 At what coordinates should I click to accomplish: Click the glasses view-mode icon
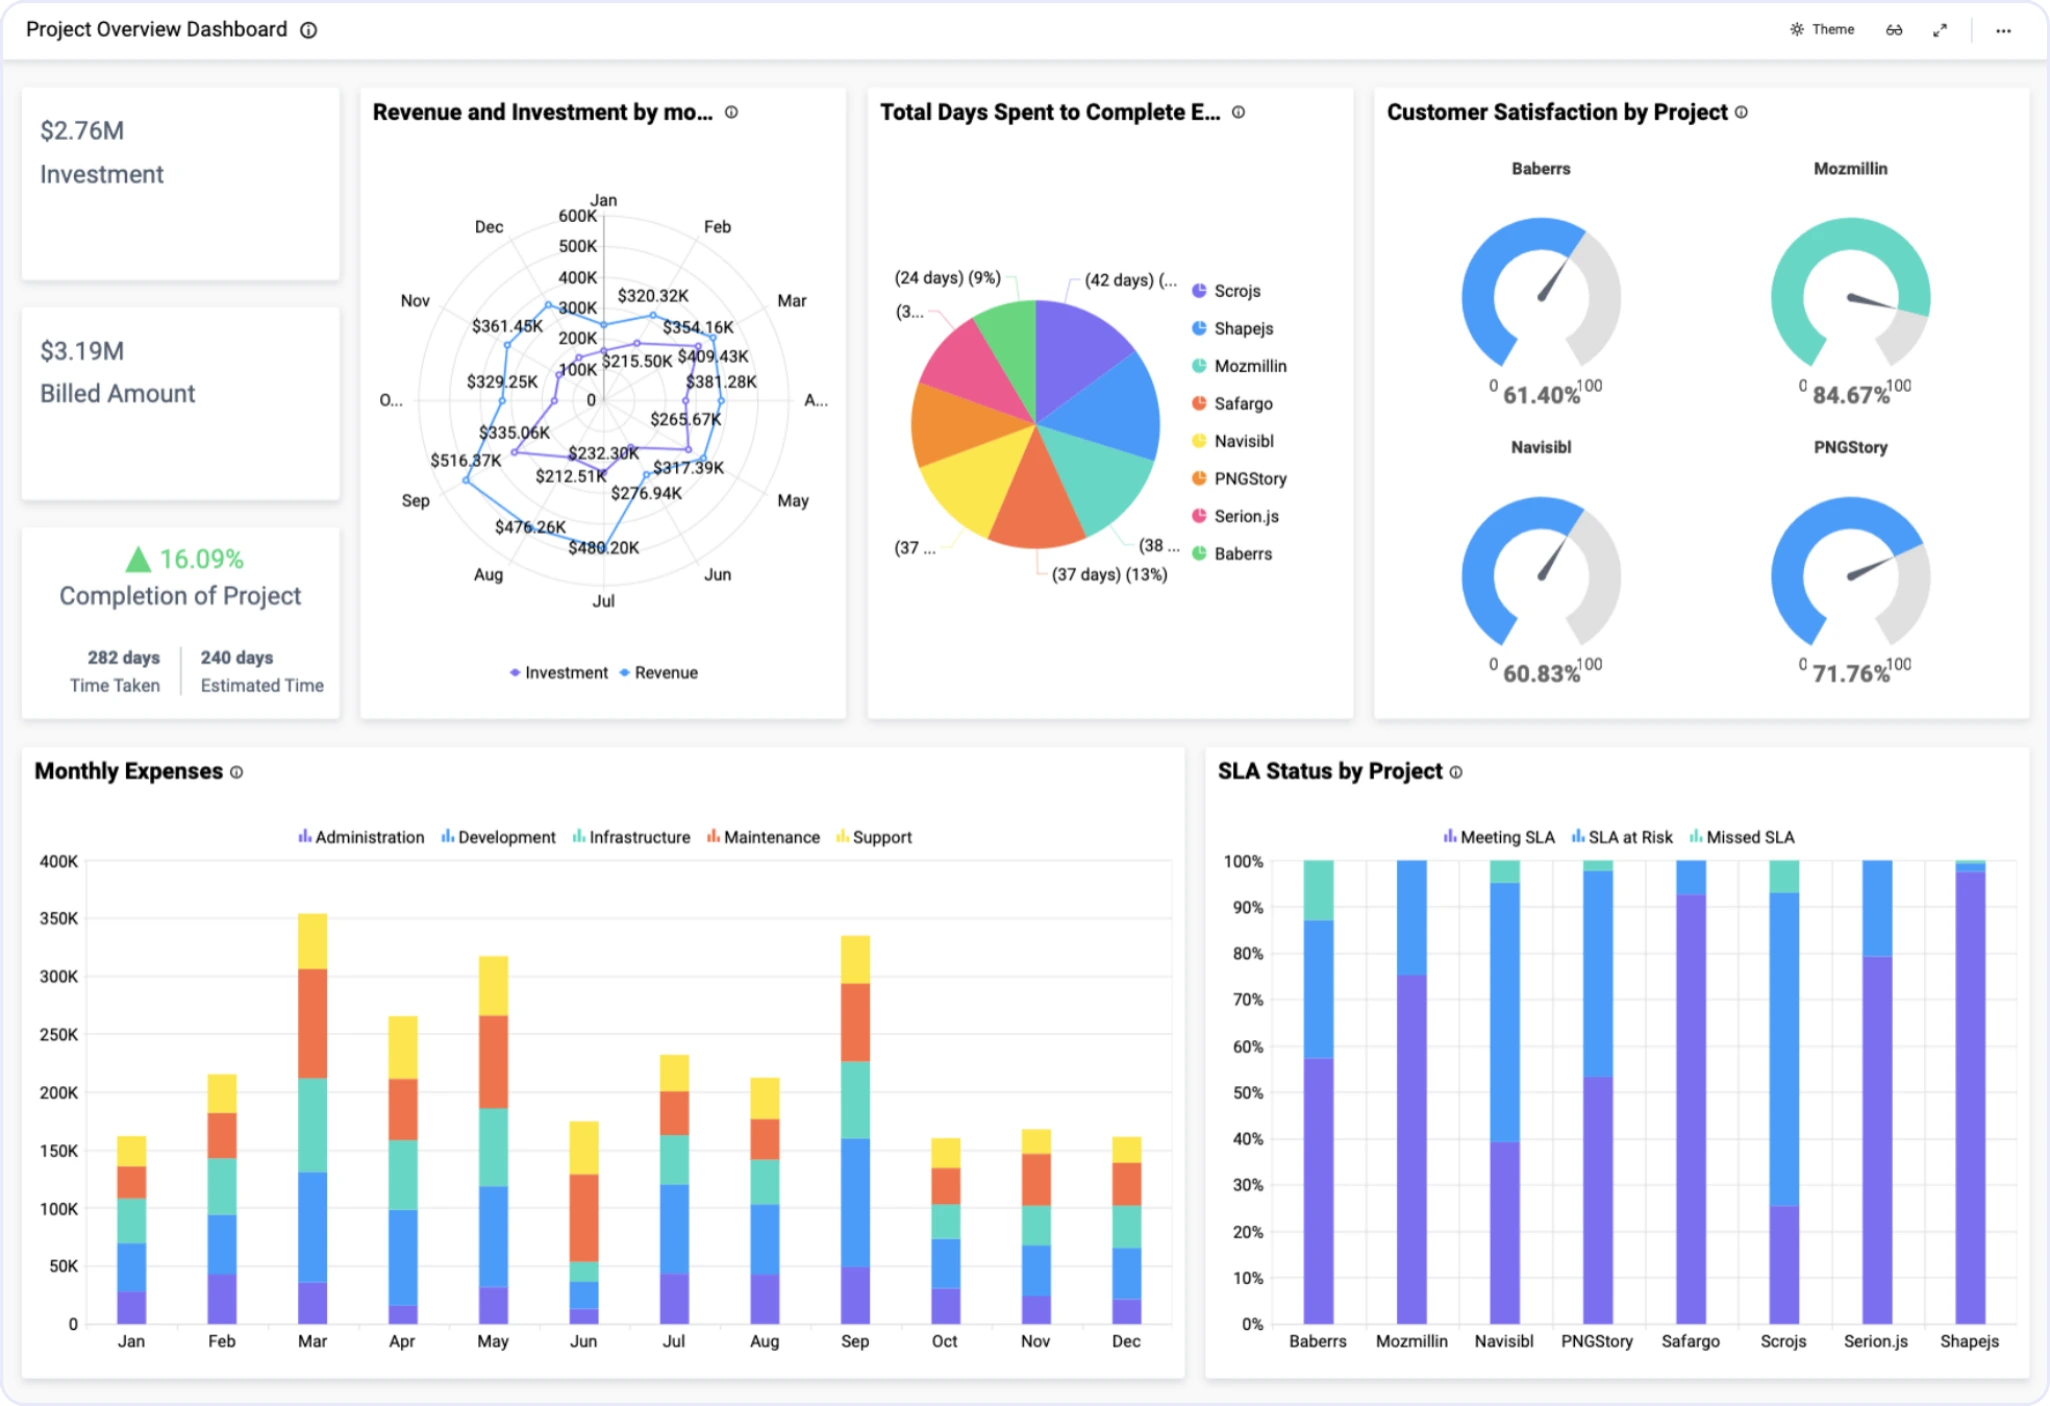1894,30
